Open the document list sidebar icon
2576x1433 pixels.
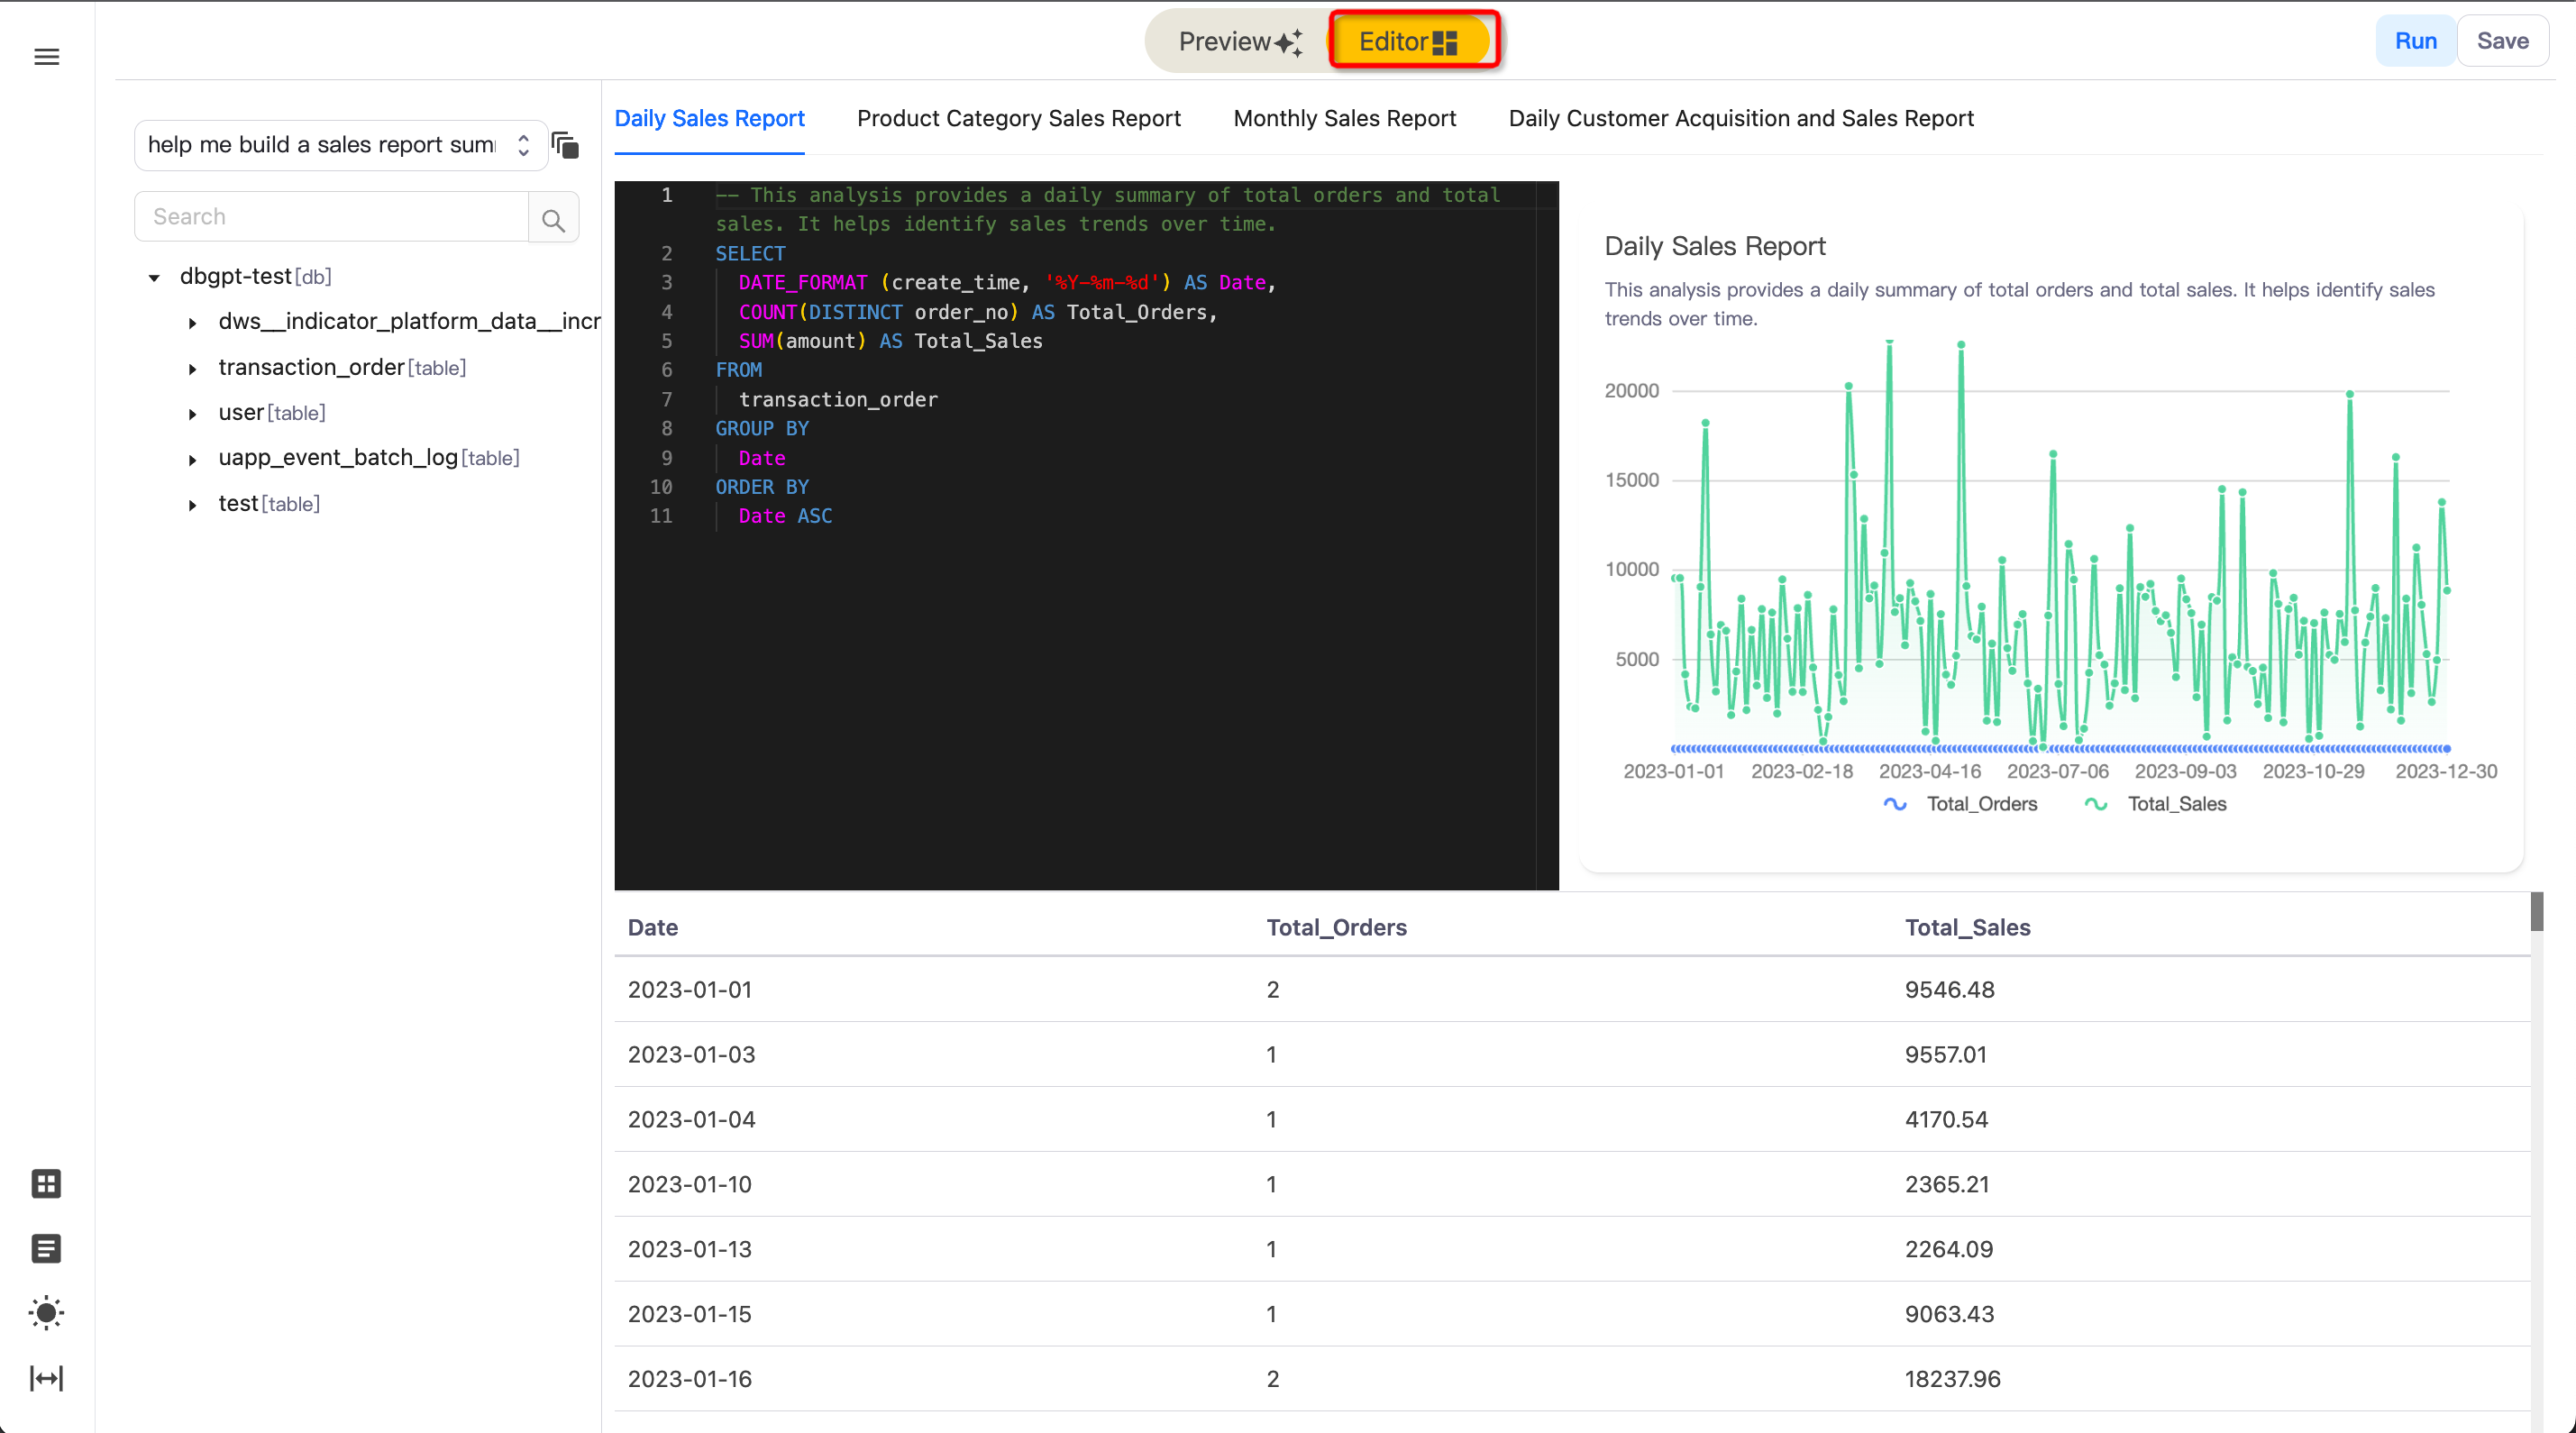click(46, 1249)
